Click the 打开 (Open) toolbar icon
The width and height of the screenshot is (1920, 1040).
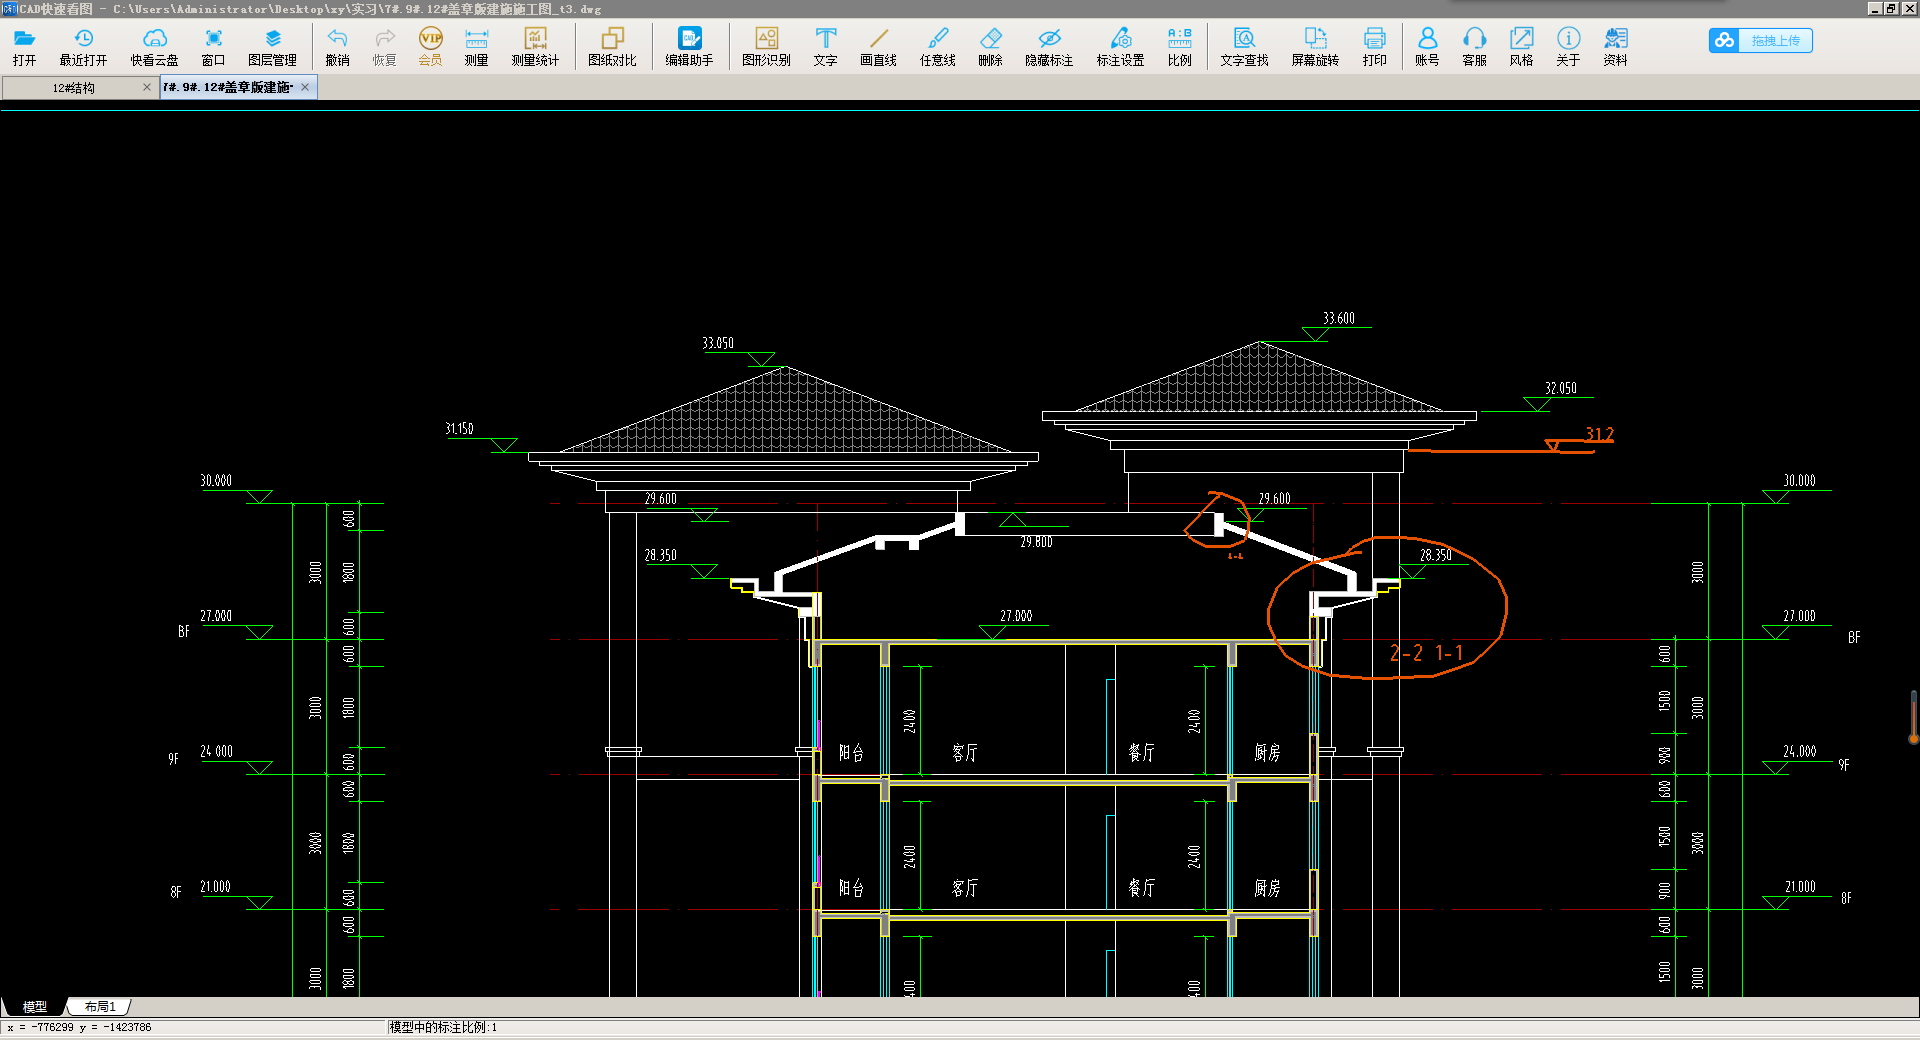click(24, 47)
